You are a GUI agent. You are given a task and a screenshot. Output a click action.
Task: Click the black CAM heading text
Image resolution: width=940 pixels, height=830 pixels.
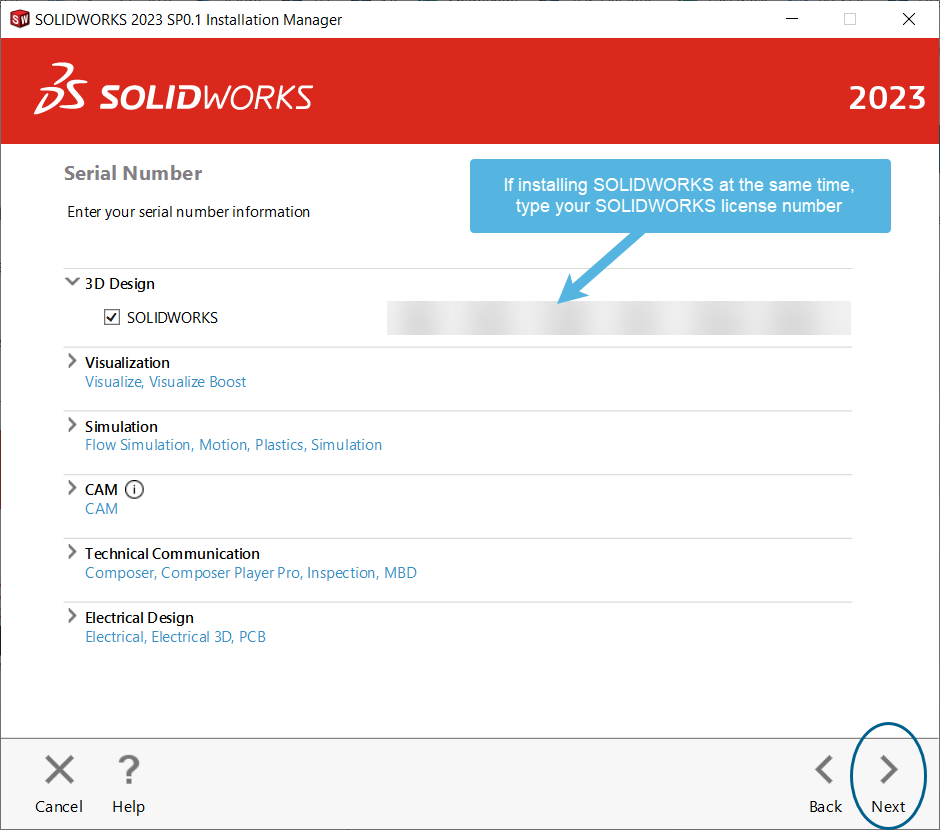coord(101,490)
